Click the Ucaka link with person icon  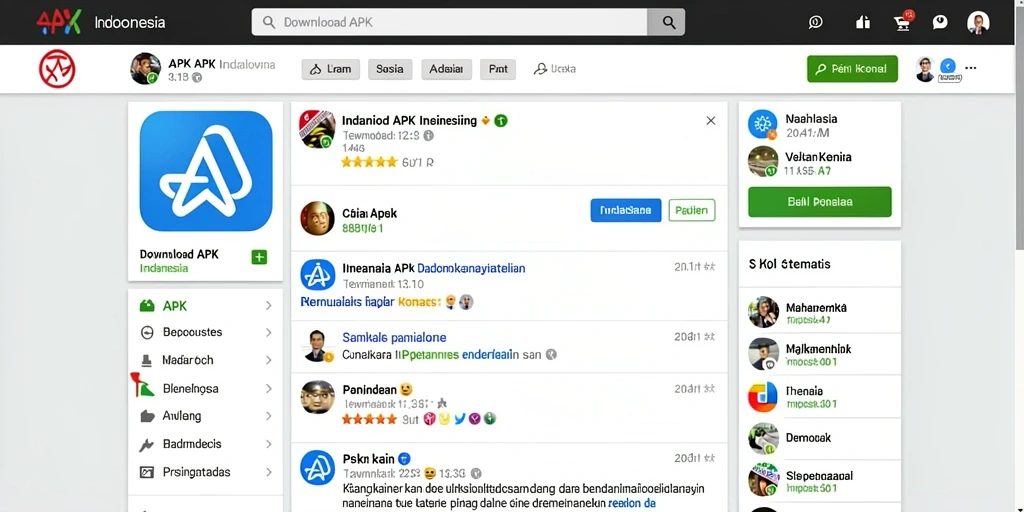pyautogui.click(x=555, y=69)
